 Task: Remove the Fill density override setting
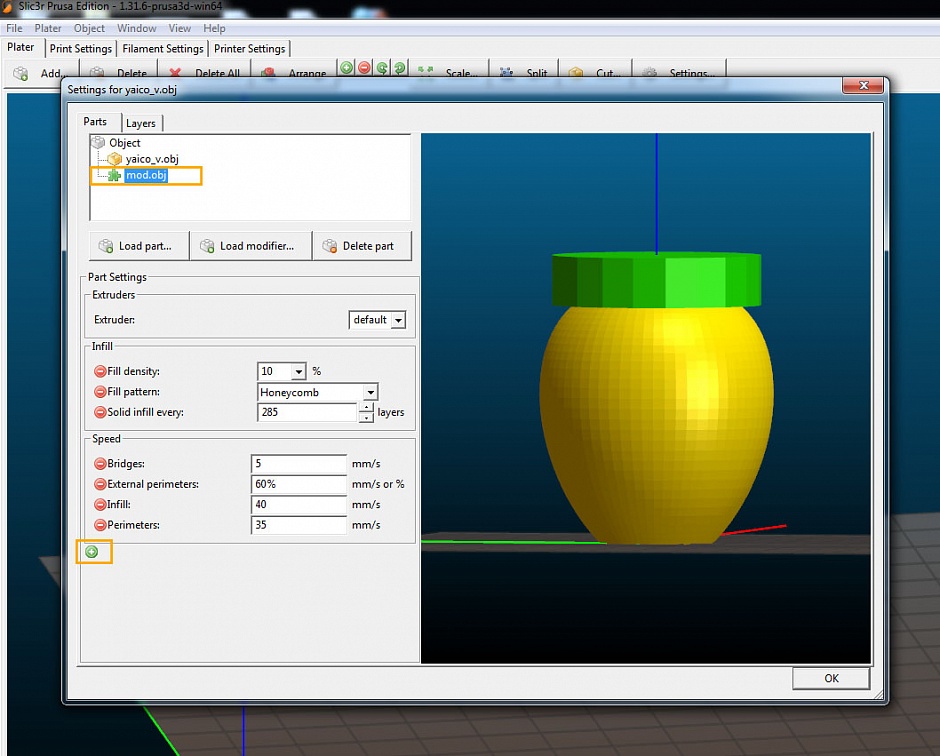tap(99, 371)
